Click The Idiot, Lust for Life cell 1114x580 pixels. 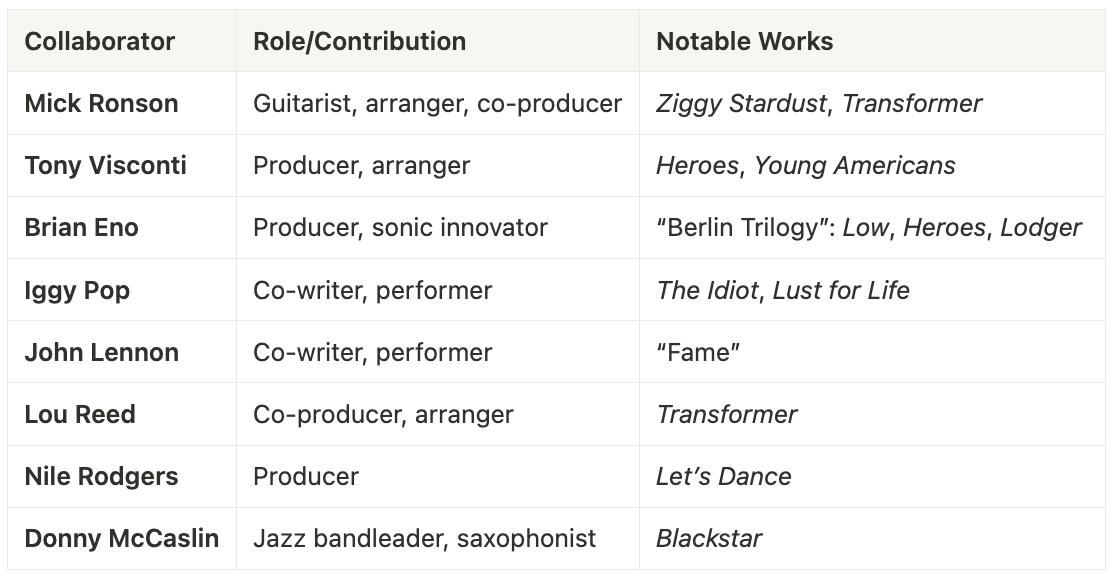(872, 290)
